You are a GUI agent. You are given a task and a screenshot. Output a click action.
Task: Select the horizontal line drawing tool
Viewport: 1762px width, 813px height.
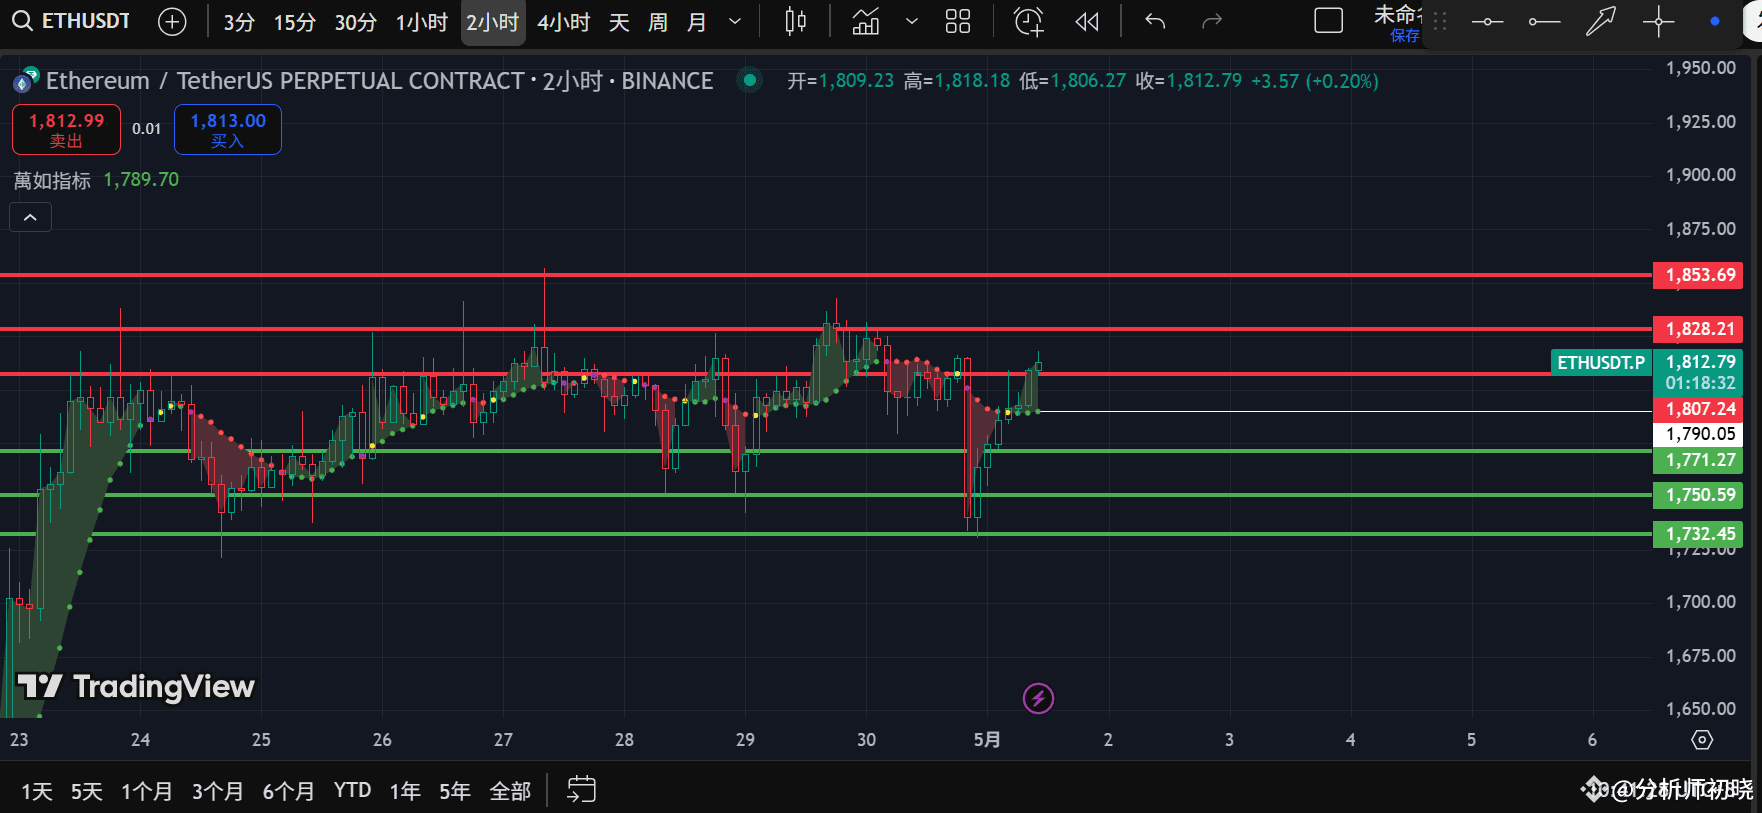click(x=1488, y=21)
